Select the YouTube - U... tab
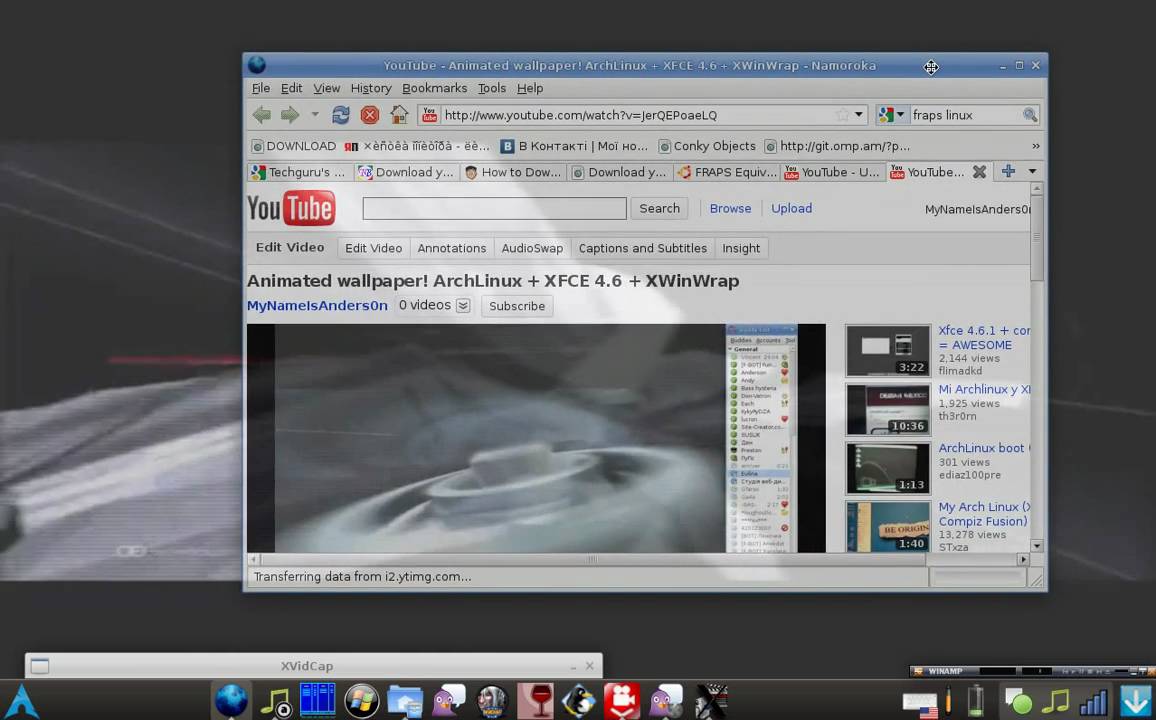The height and width of the screenshot is (720, 1156). coord(832,172)
